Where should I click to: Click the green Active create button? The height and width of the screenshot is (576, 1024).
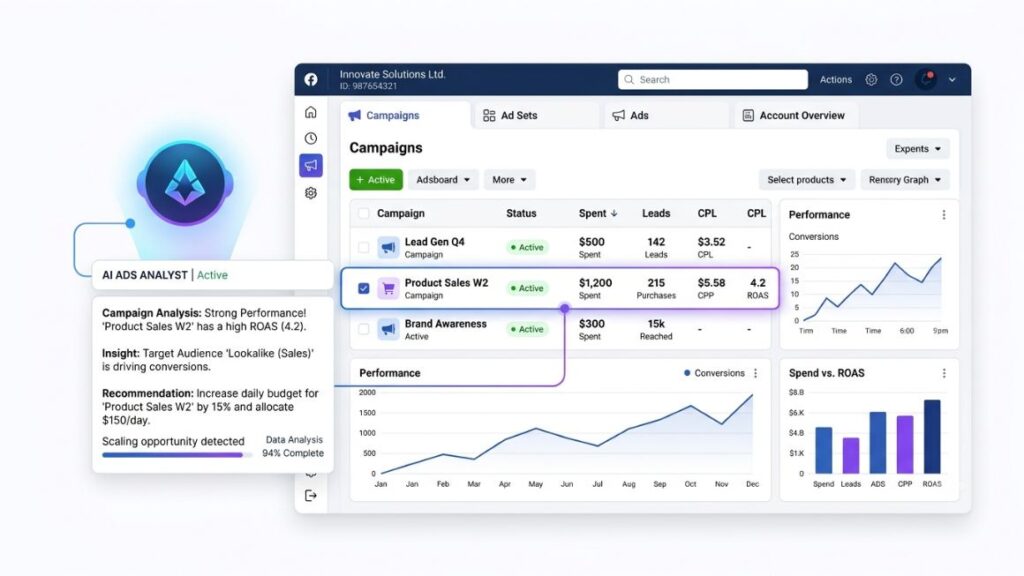376,180
